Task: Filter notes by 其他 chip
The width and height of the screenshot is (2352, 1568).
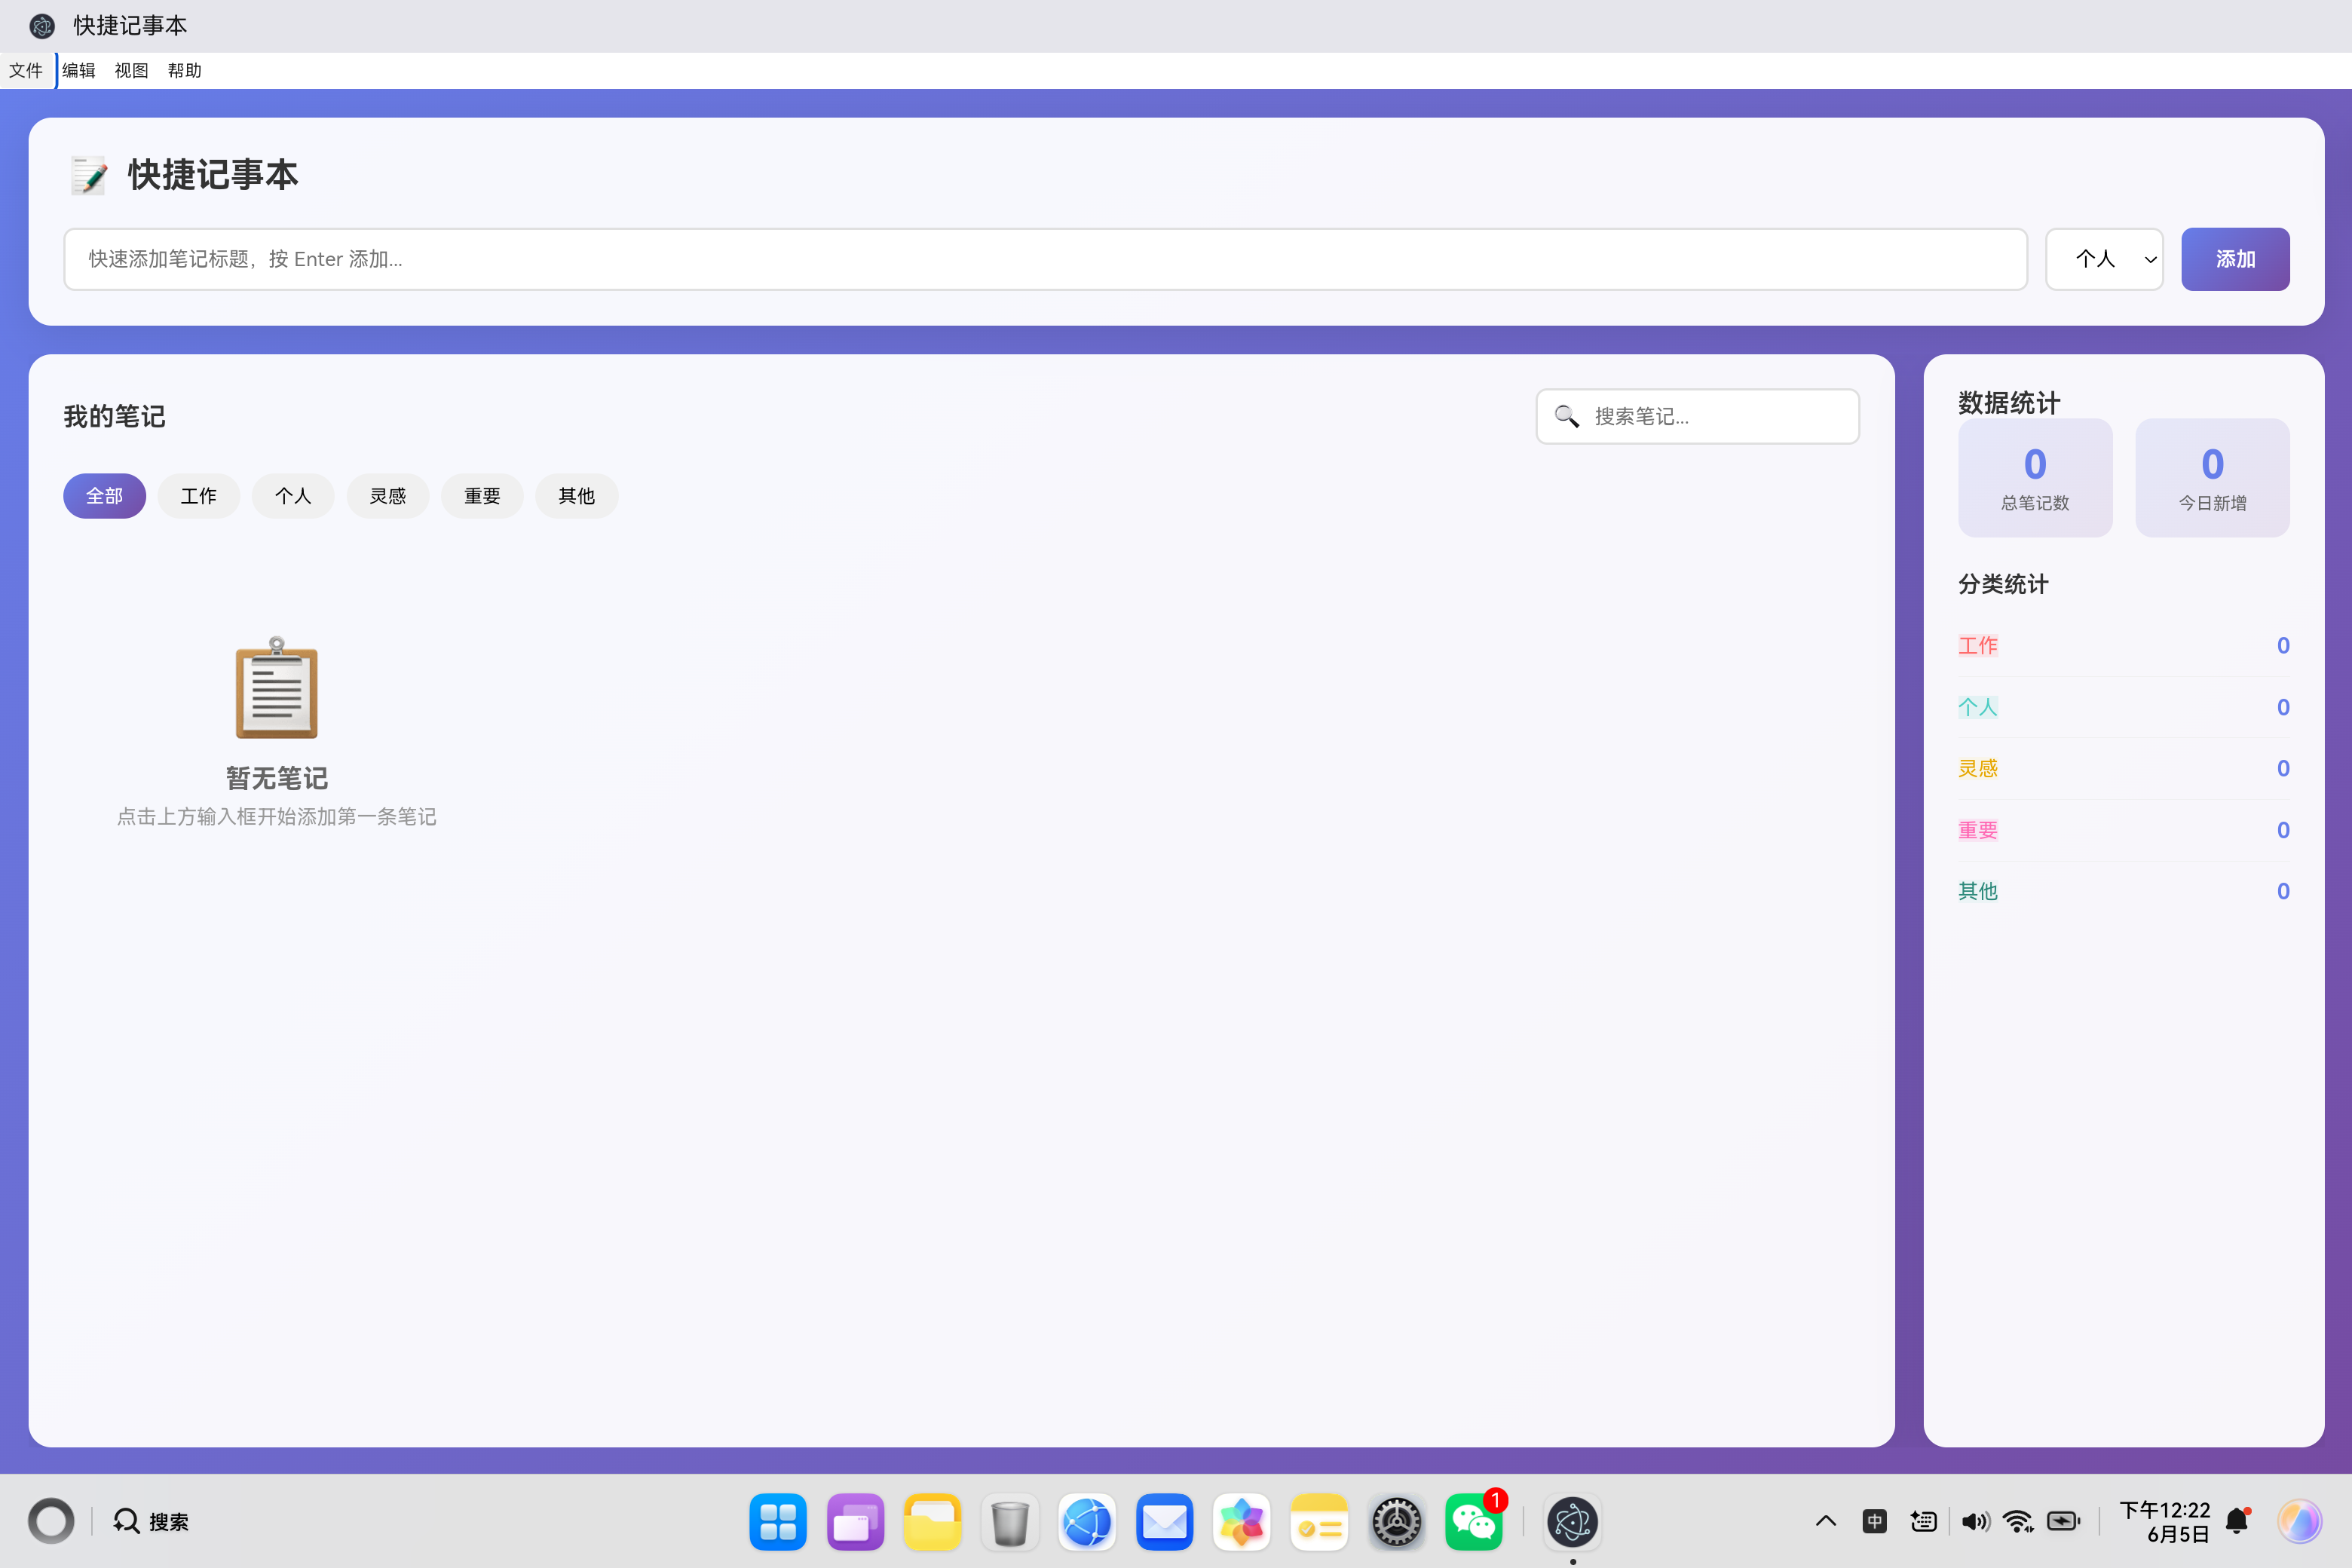Action: point(576,496)
